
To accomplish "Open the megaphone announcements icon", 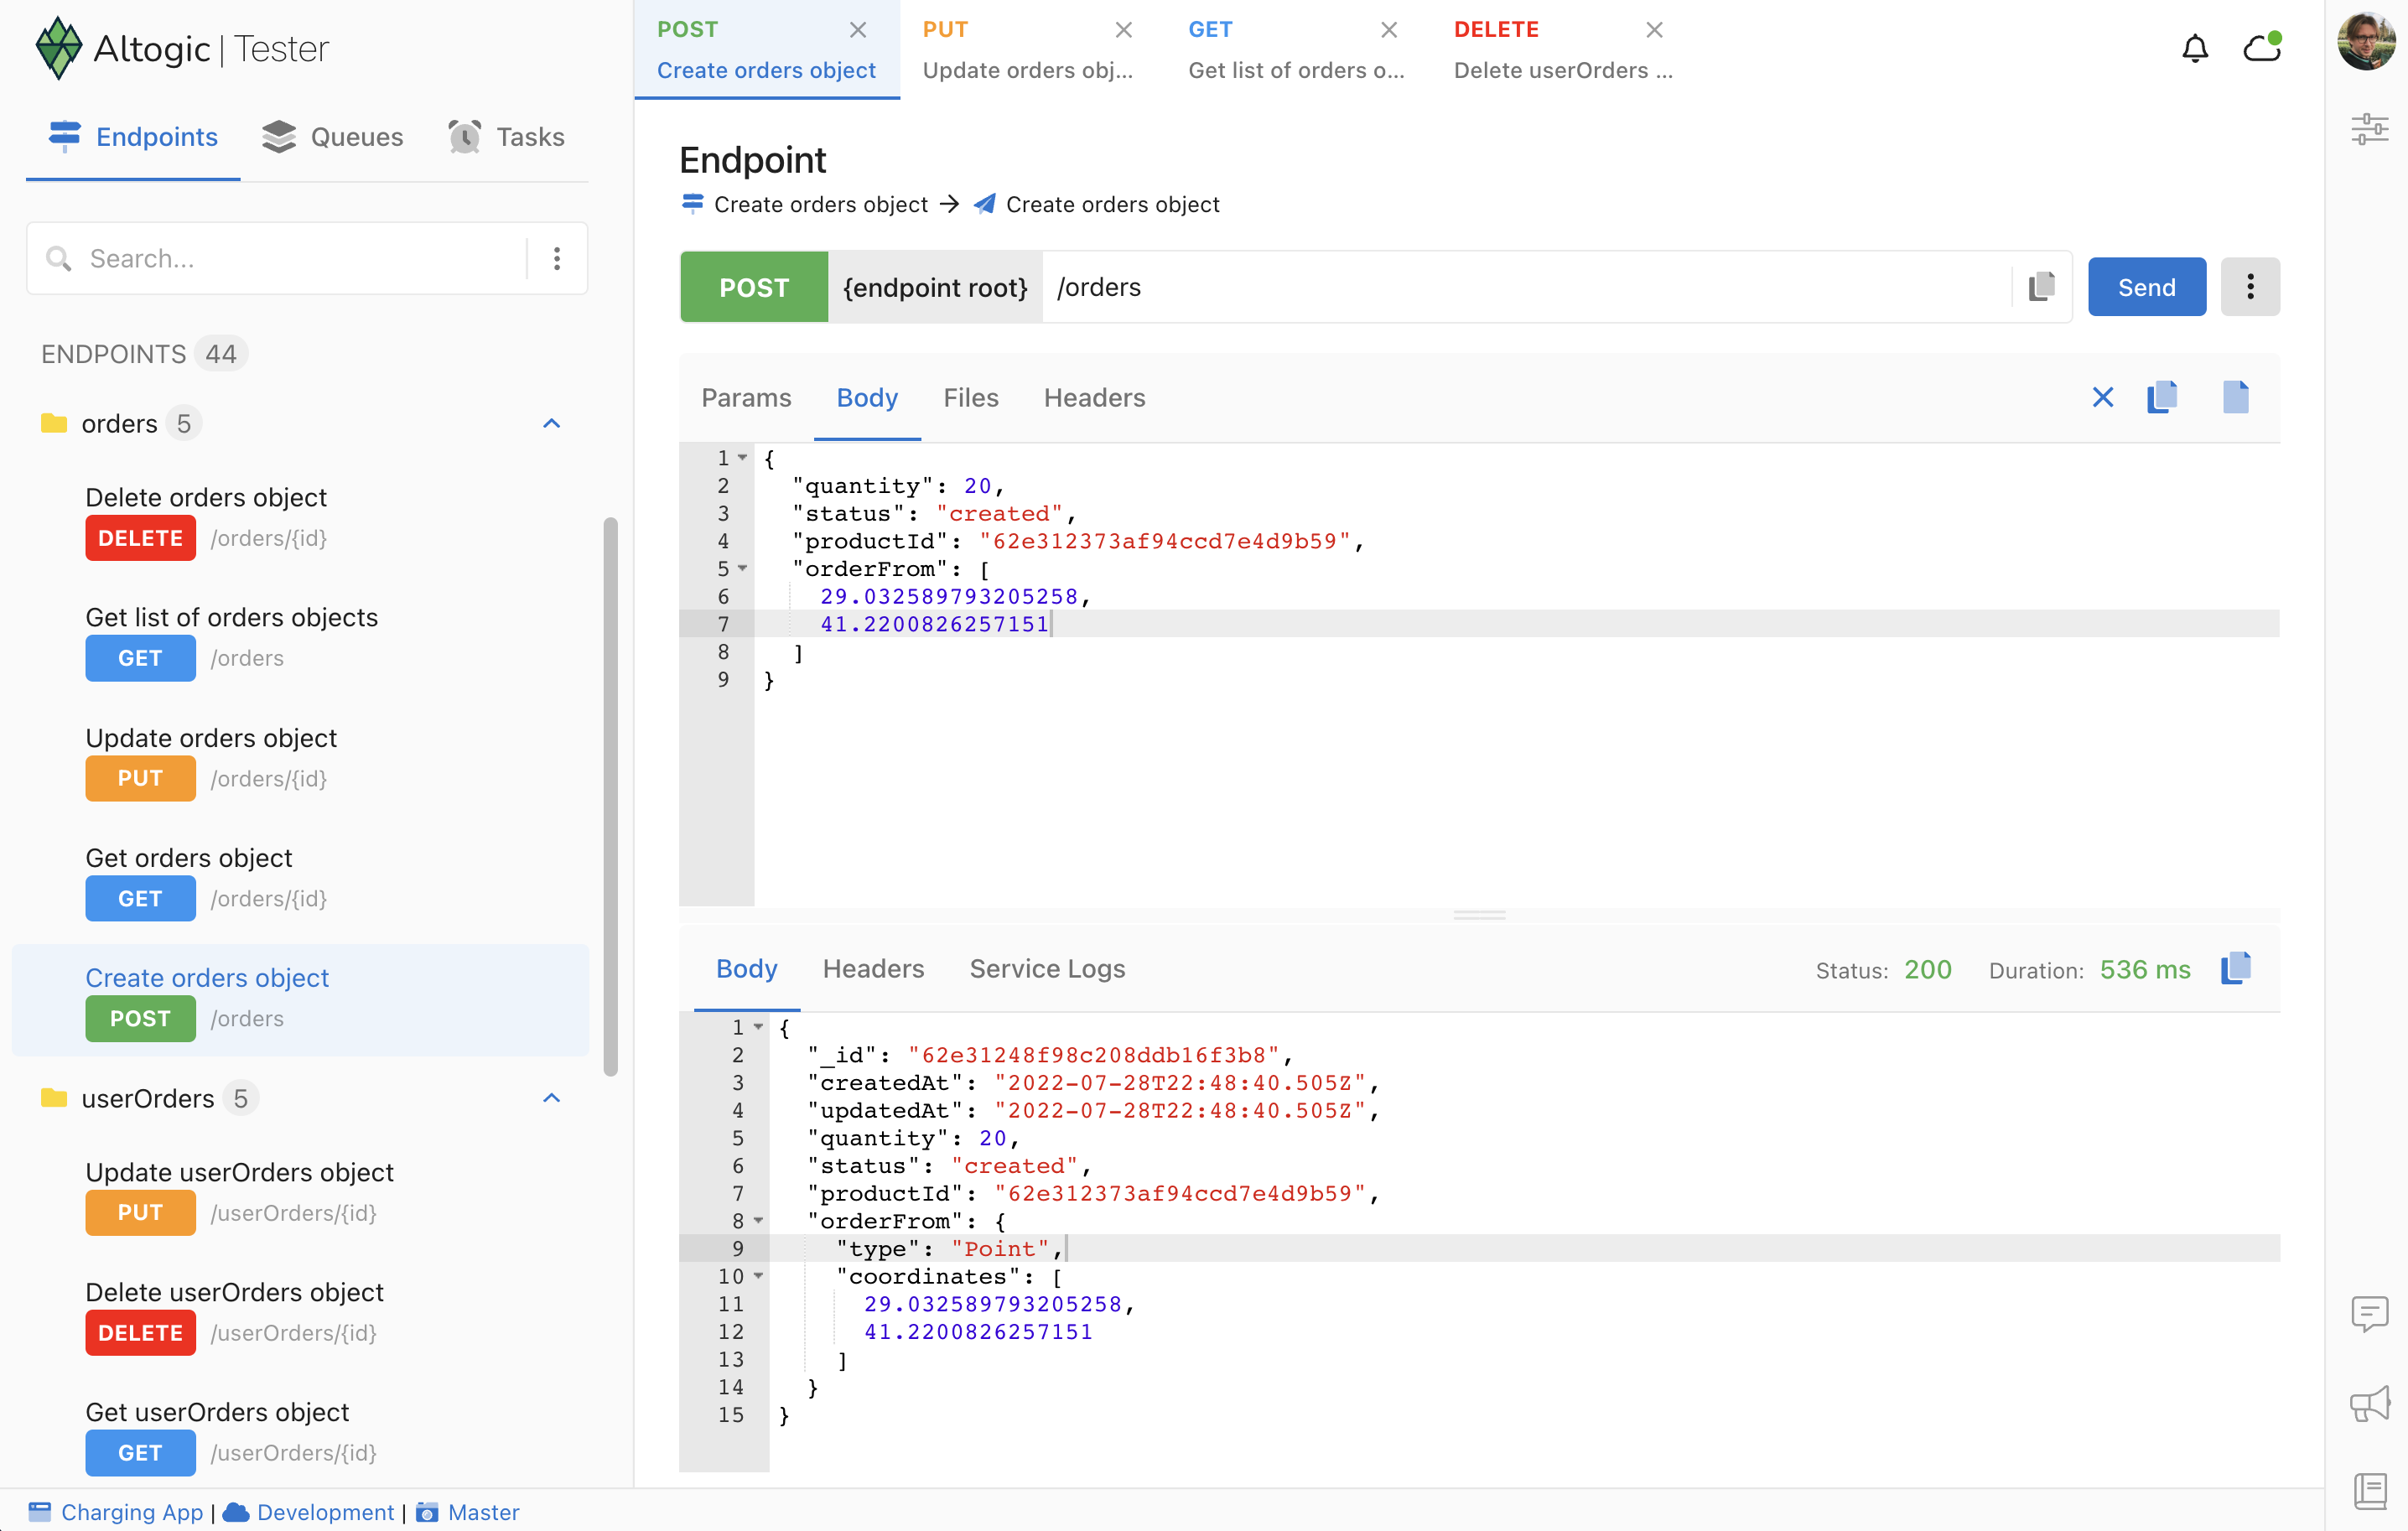I will click(2369, 1403).
